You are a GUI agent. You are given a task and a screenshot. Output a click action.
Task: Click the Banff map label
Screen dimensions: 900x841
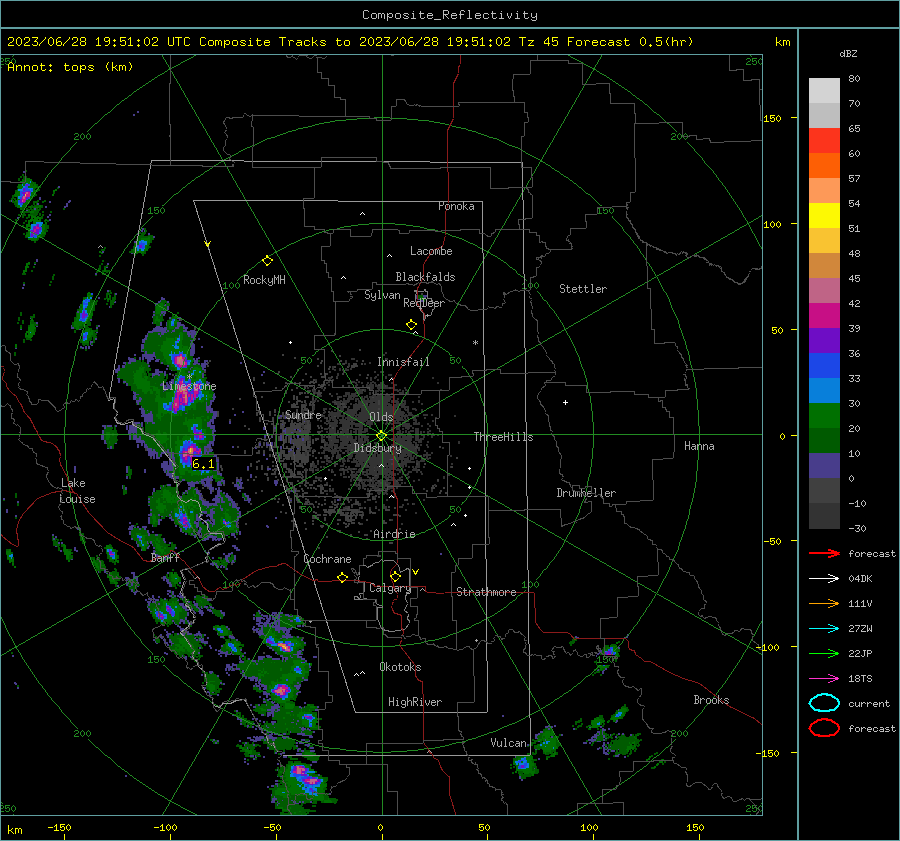165,557
